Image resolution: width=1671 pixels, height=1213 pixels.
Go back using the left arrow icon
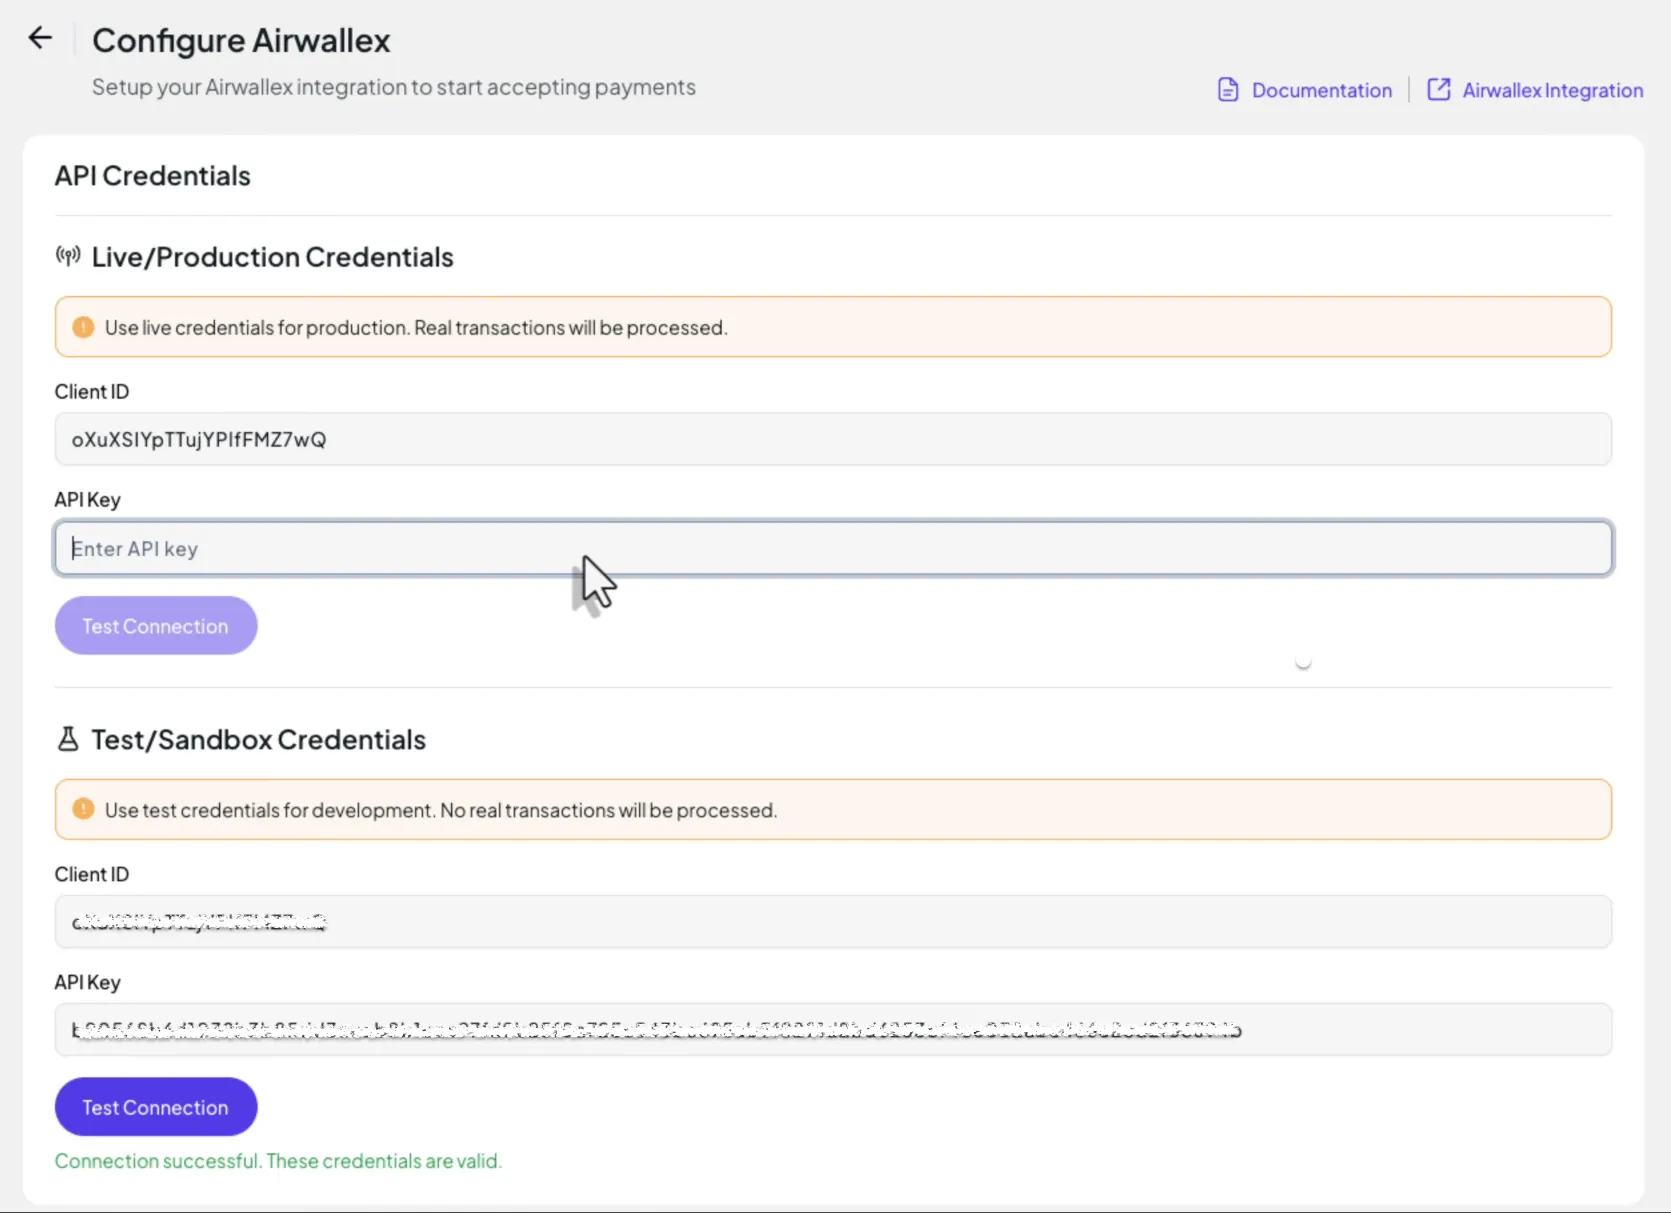(40, 38)
